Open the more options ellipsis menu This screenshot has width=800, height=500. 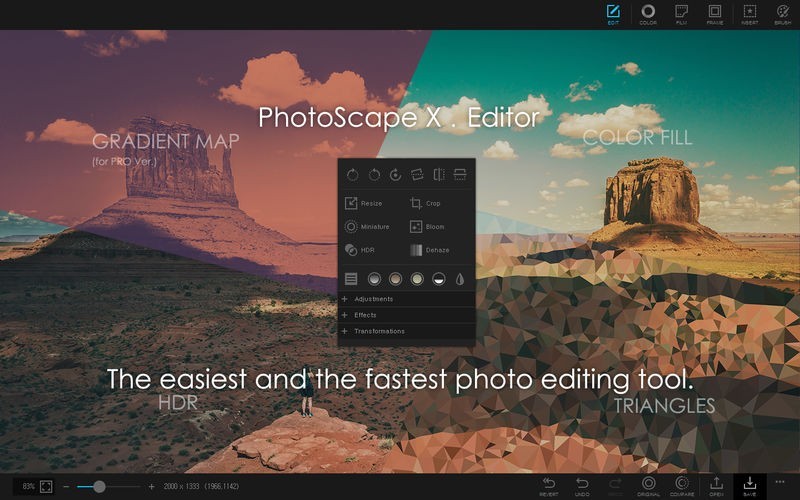pos(780,482)
